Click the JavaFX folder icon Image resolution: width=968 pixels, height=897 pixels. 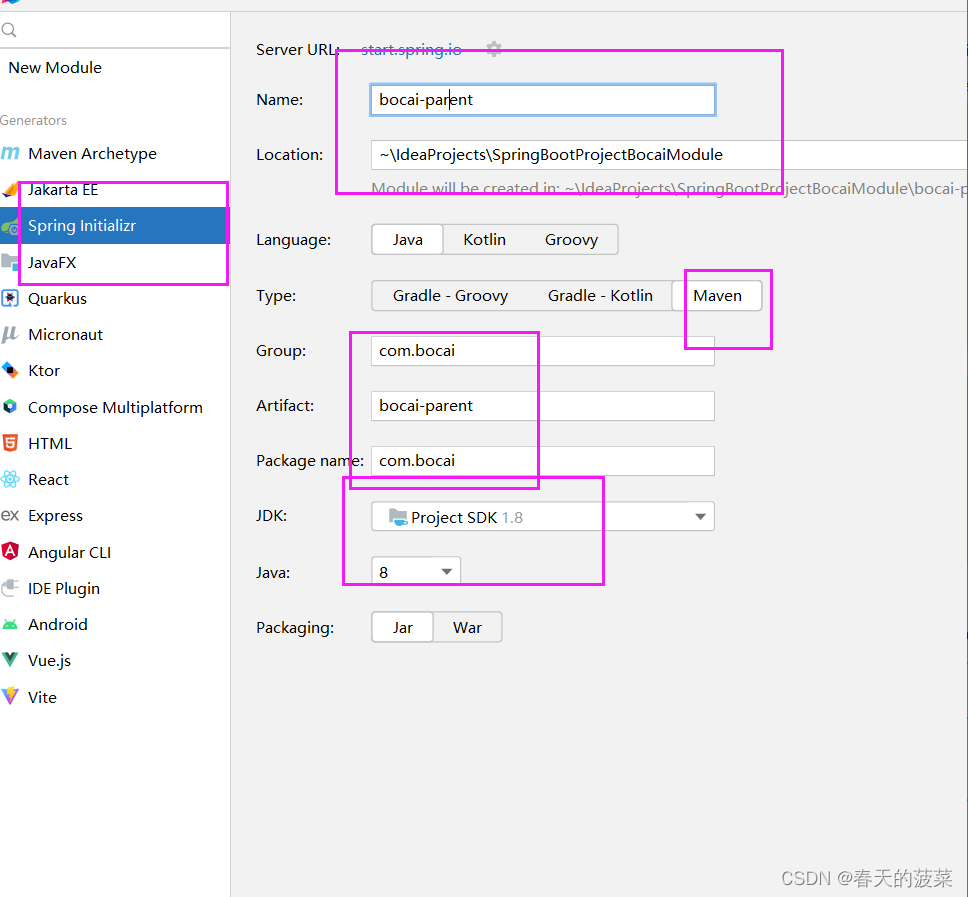click(x=10, y=262)
